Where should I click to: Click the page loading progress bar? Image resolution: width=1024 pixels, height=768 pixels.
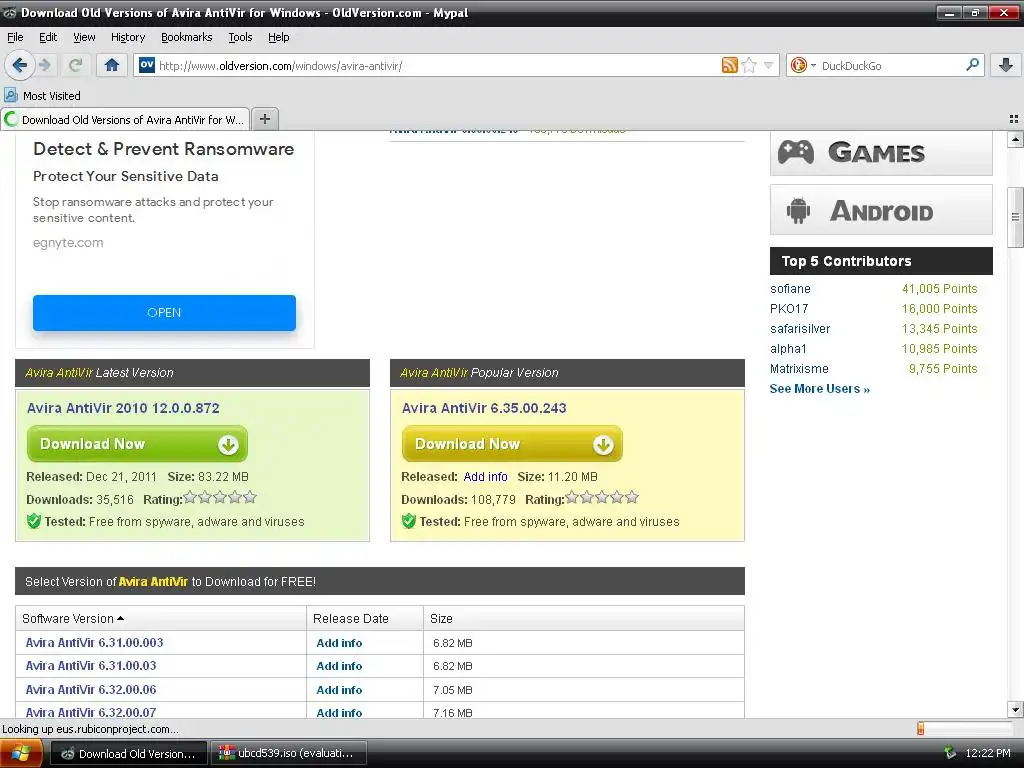point(965,729)
